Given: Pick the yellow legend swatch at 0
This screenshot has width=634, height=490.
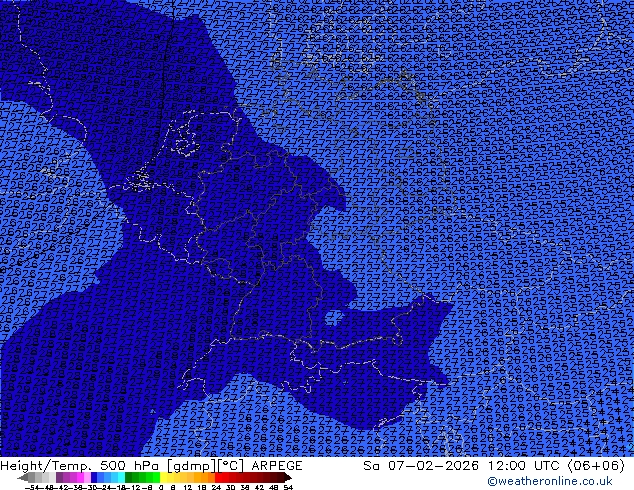Looking at the screenshot, I should tap(163, 477).
